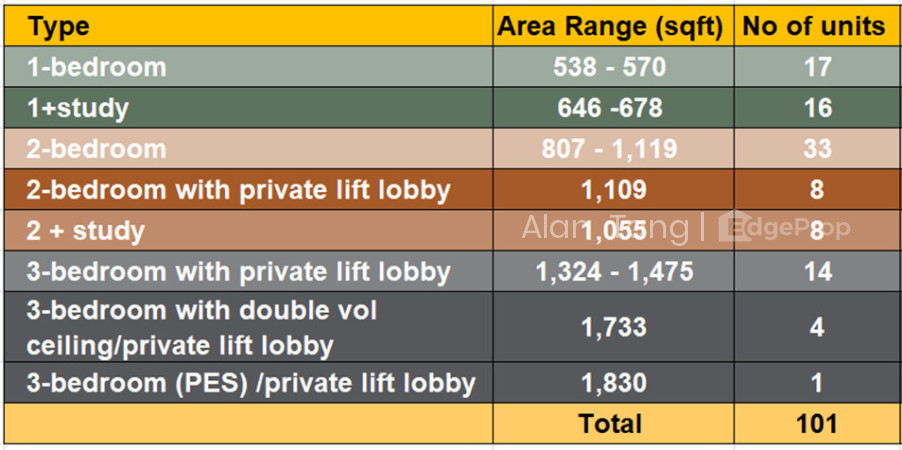This screenshot has height=450, width=902.
Task: Select the 1,733 area cell
Action: tap(613, 327)
